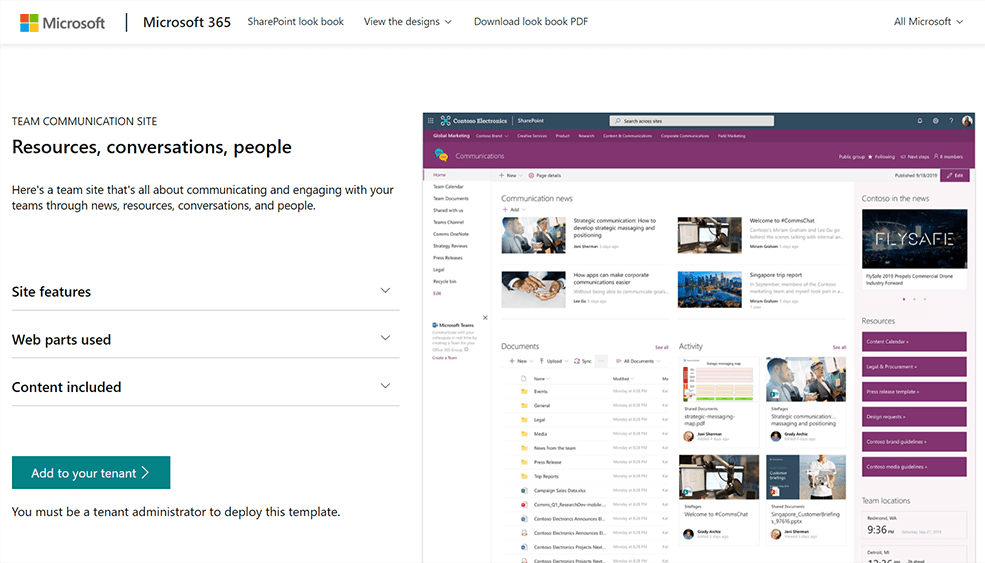Click the Microsoft logo
Viewport: 985px width, 563px height.
click(x=62, y=23)
